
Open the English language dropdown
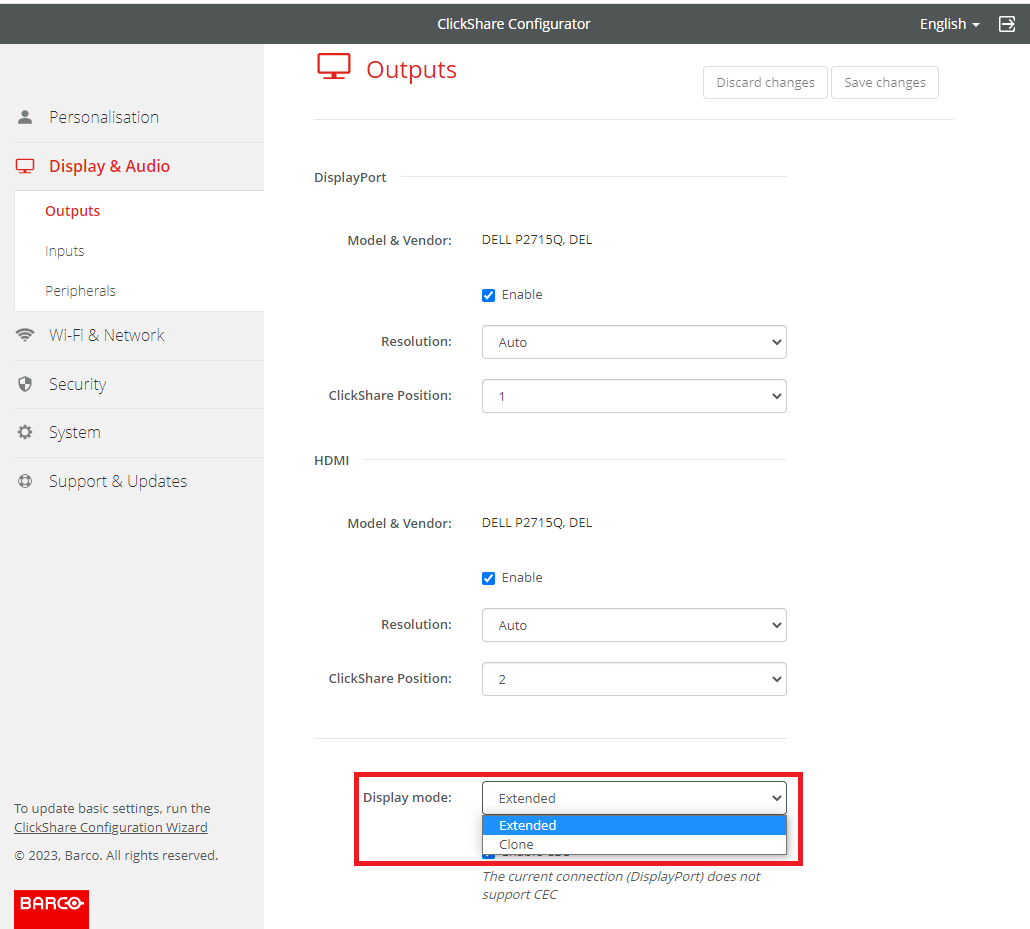949,24
